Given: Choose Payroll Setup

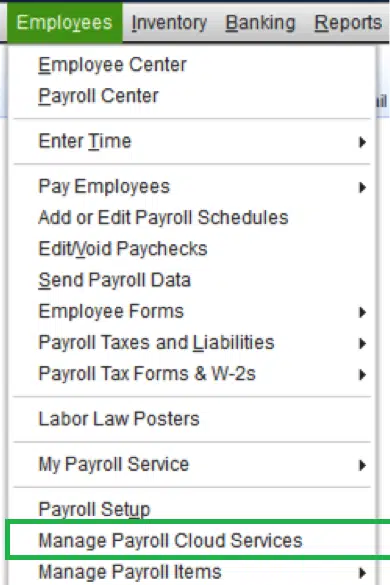Looking at the screenshot, I should point(94,509).
